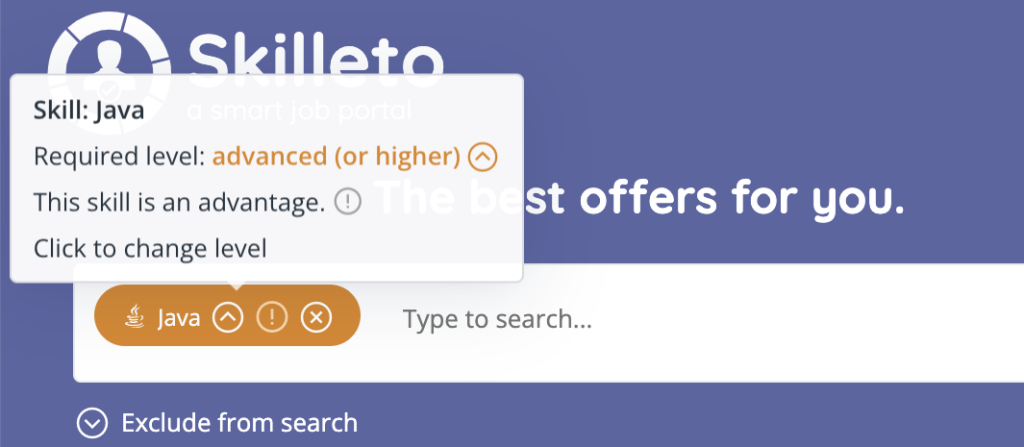Click chevron icon beside "advanced (or higher)"

[483, 157]
